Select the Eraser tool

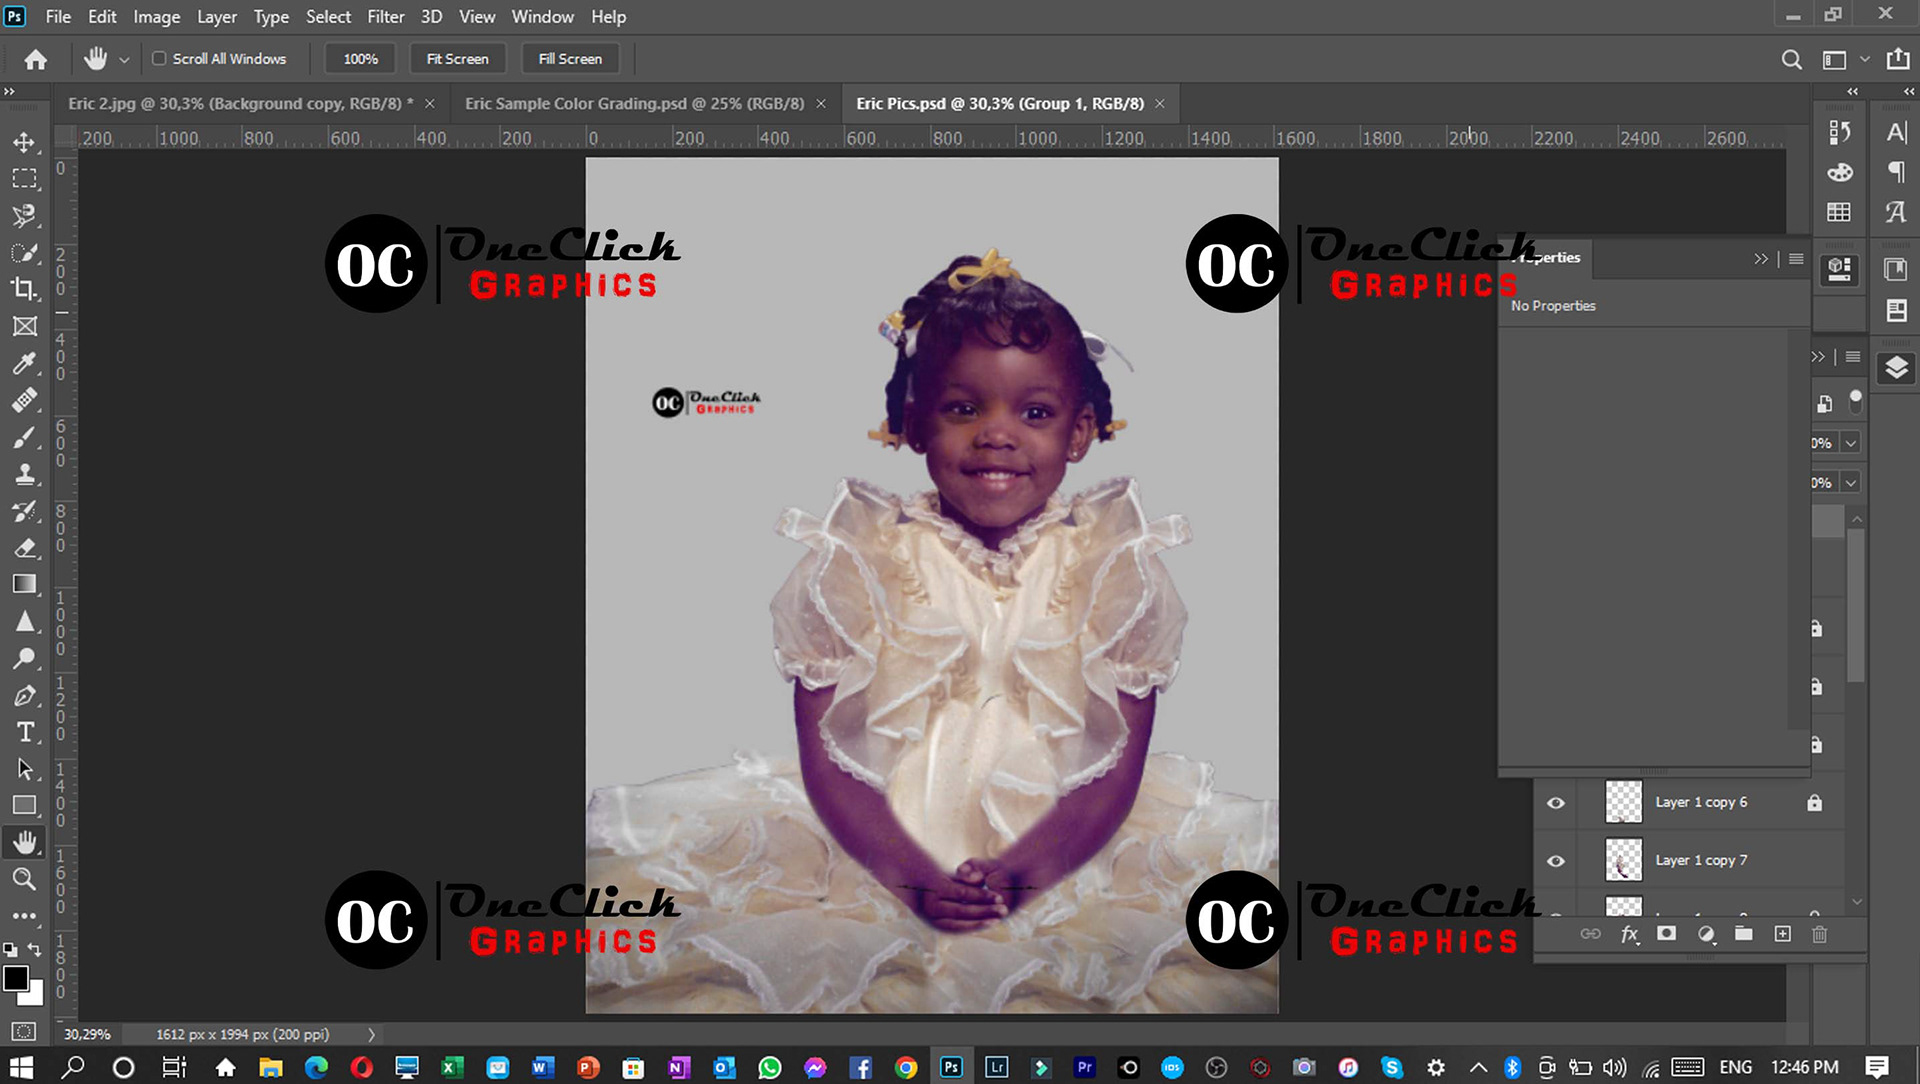point(24,548)
